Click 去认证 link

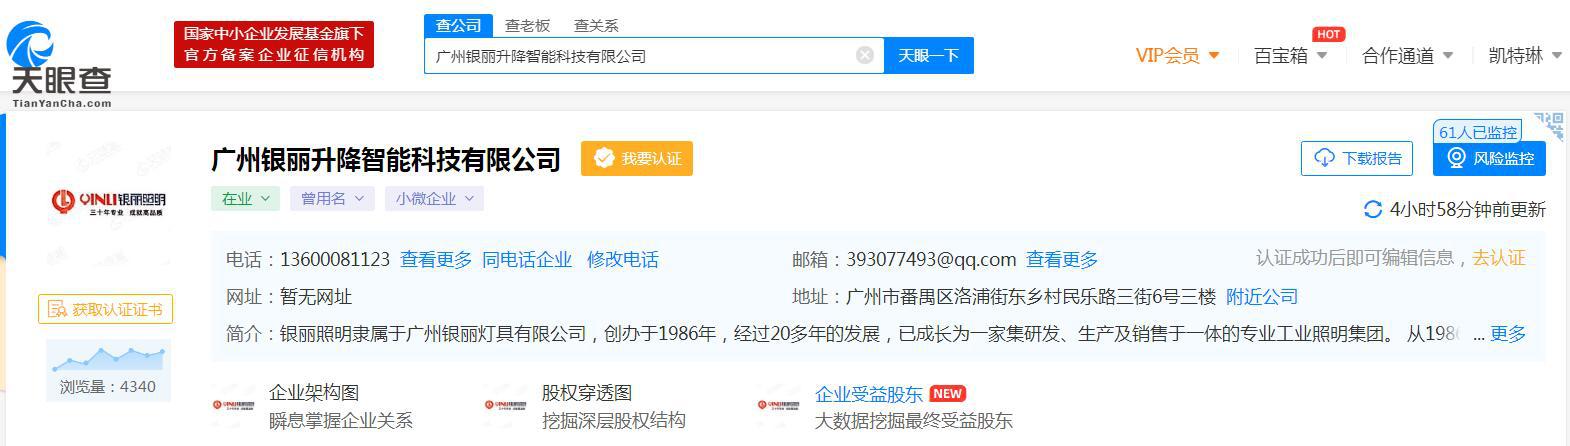pos(1499,258)
